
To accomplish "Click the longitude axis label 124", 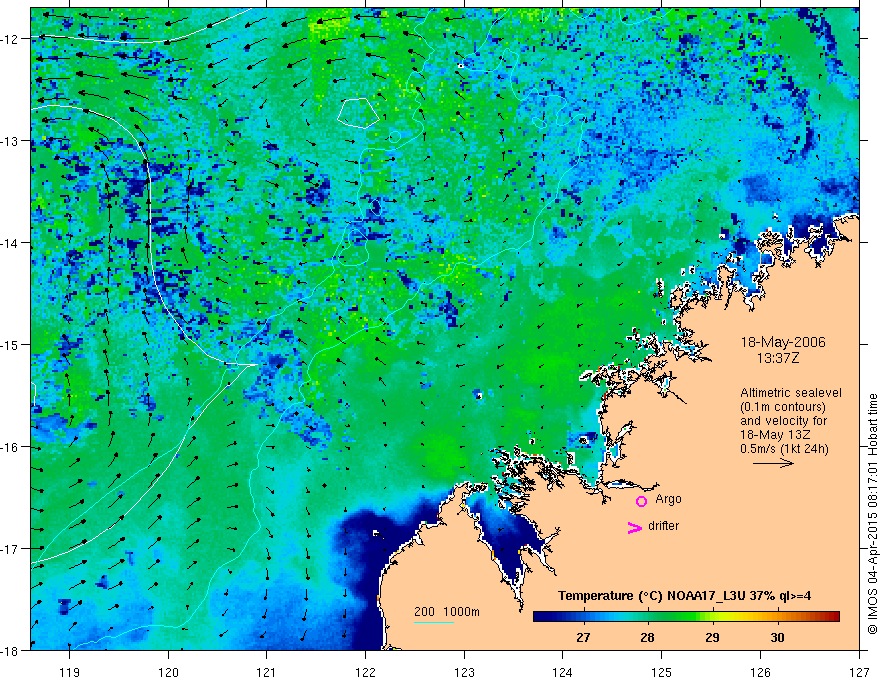I will pyautogui.click(x=563, y=672).
